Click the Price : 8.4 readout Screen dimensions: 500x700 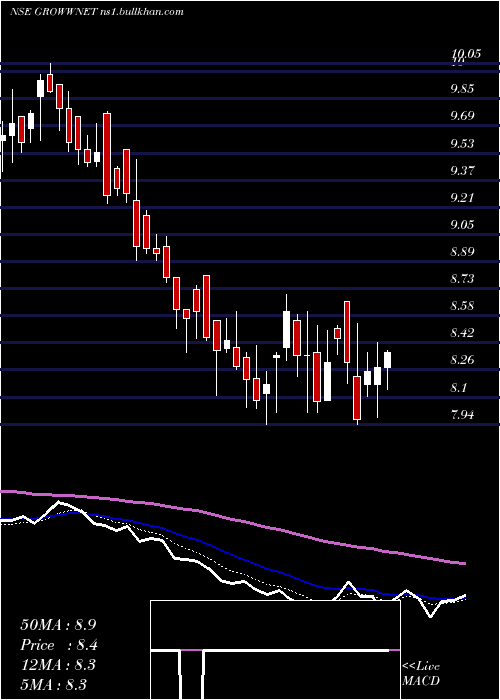(59, 645)
